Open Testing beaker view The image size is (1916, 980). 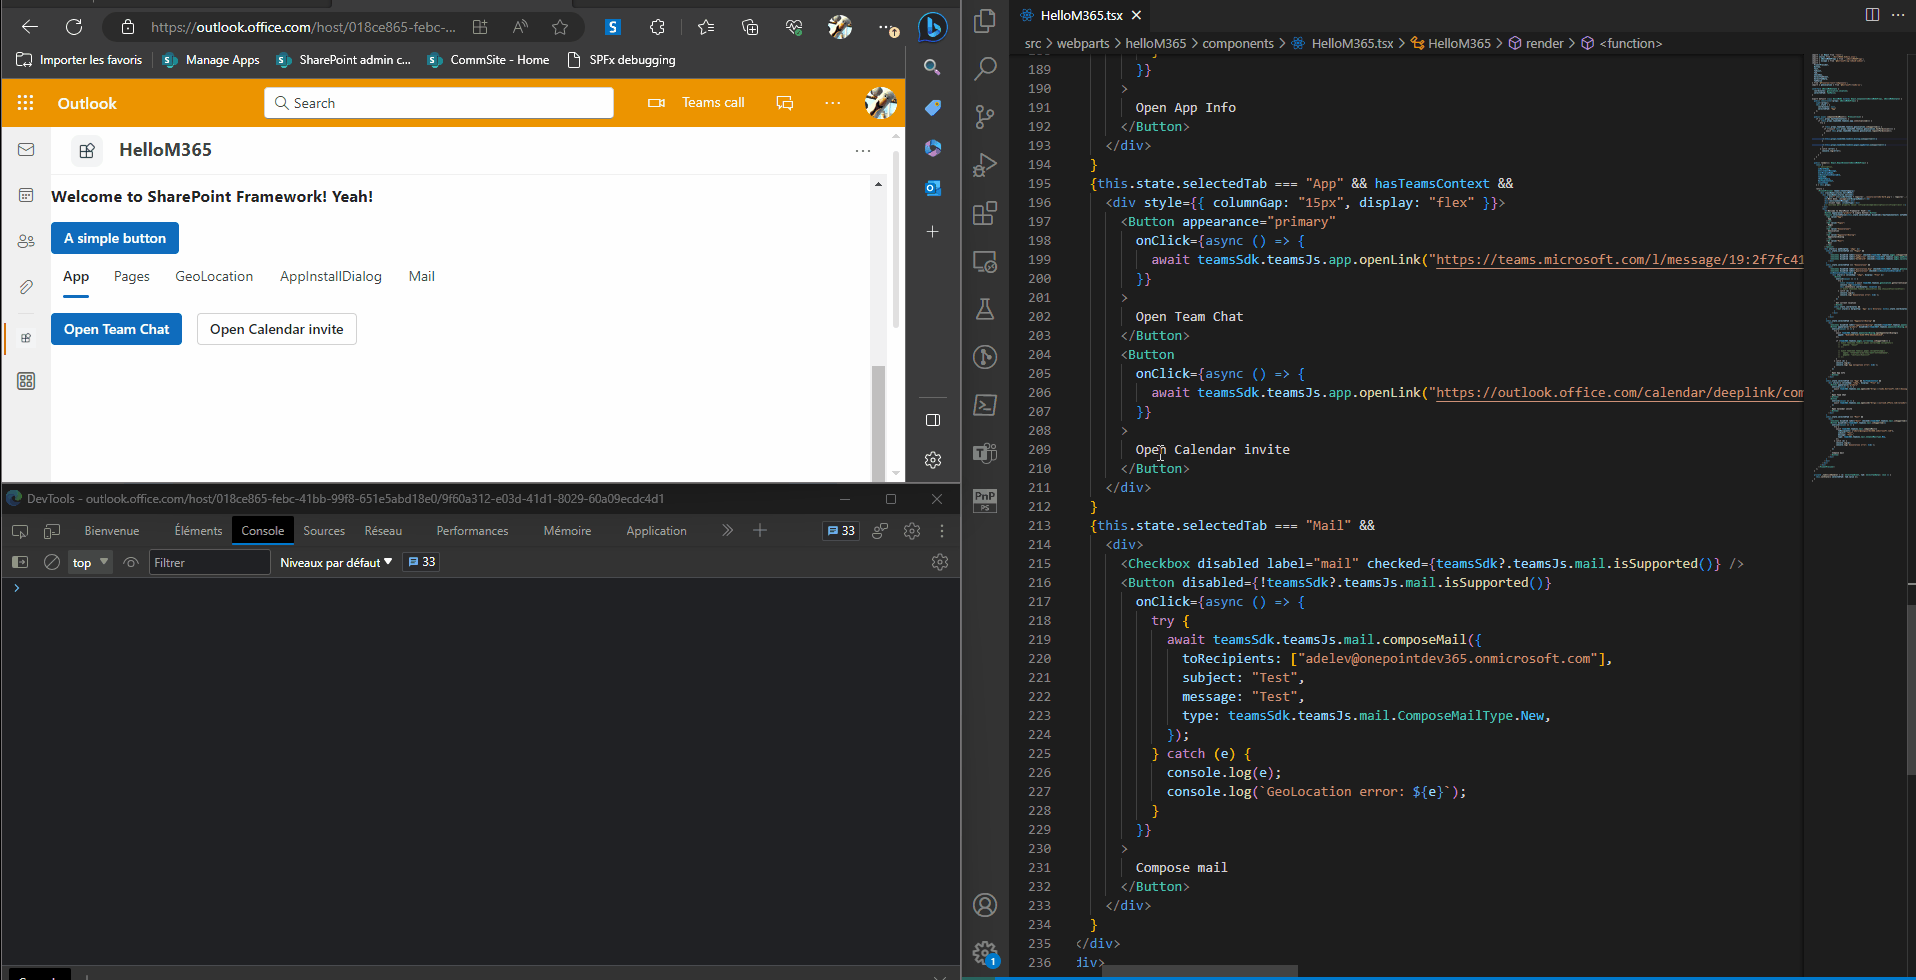[x=985, y=309]
